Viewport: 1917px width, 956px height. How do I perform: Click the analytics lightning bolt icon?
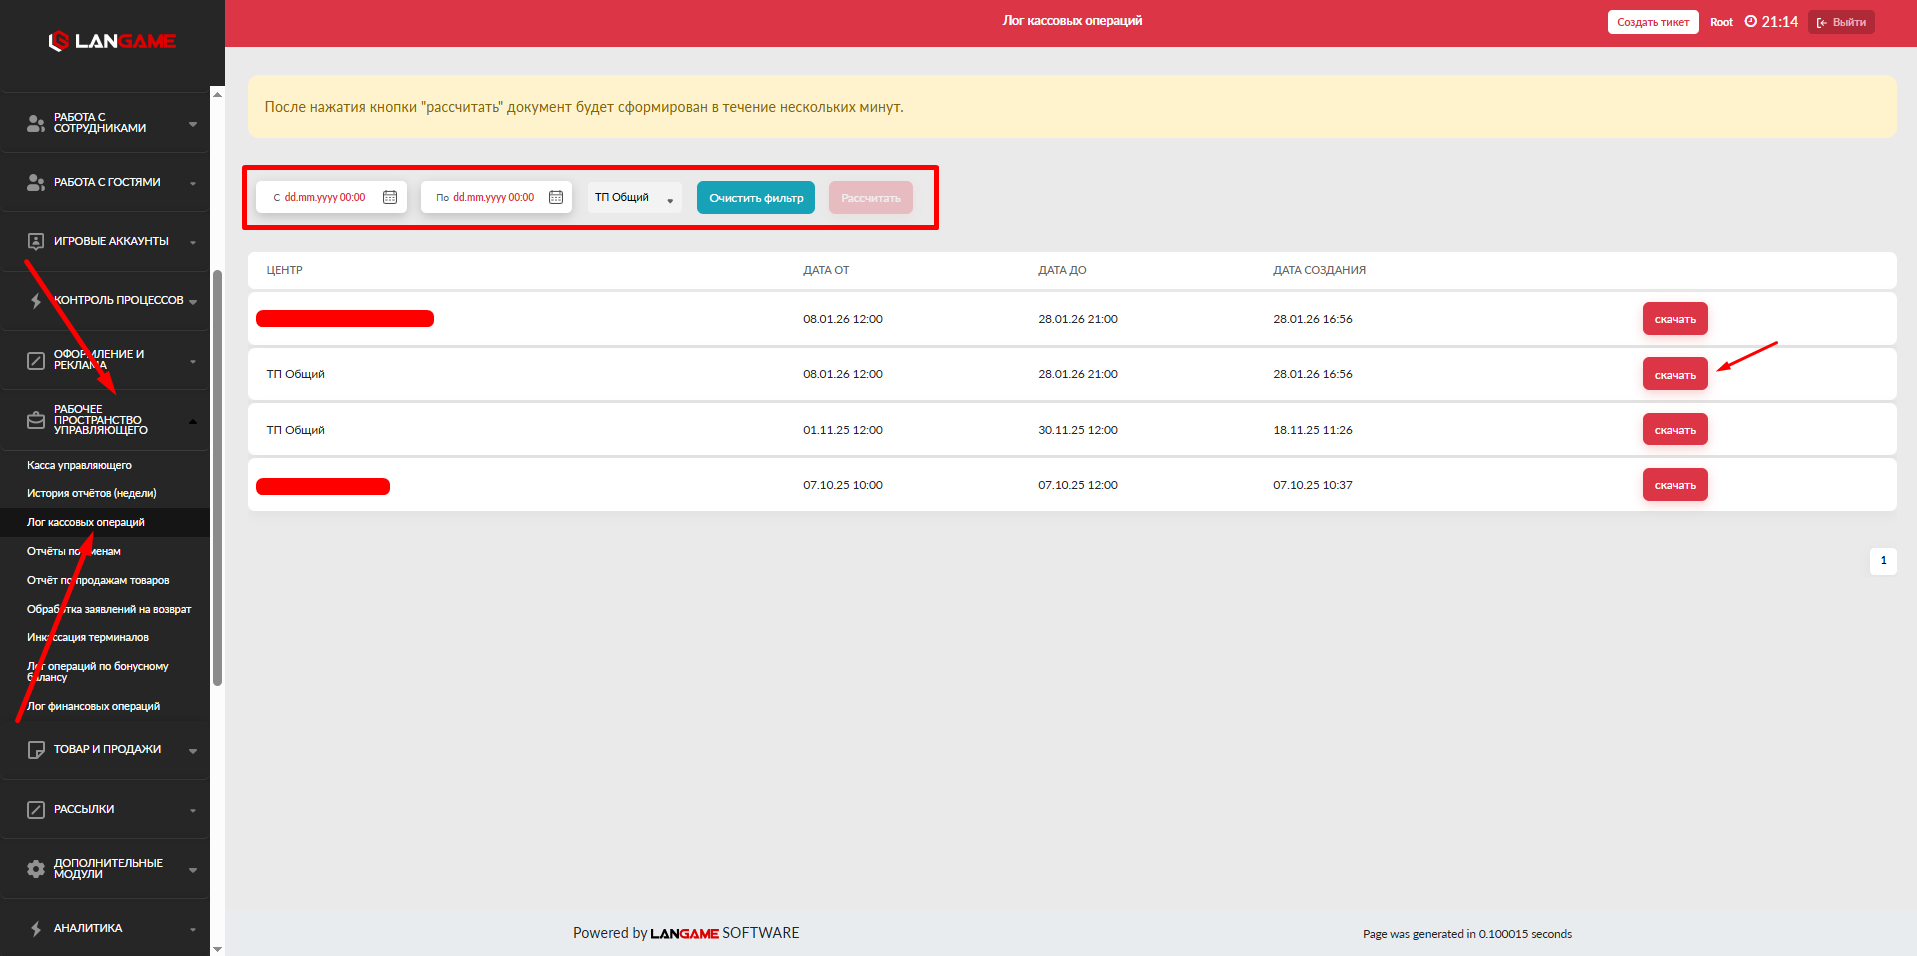(x=36, y=928)
